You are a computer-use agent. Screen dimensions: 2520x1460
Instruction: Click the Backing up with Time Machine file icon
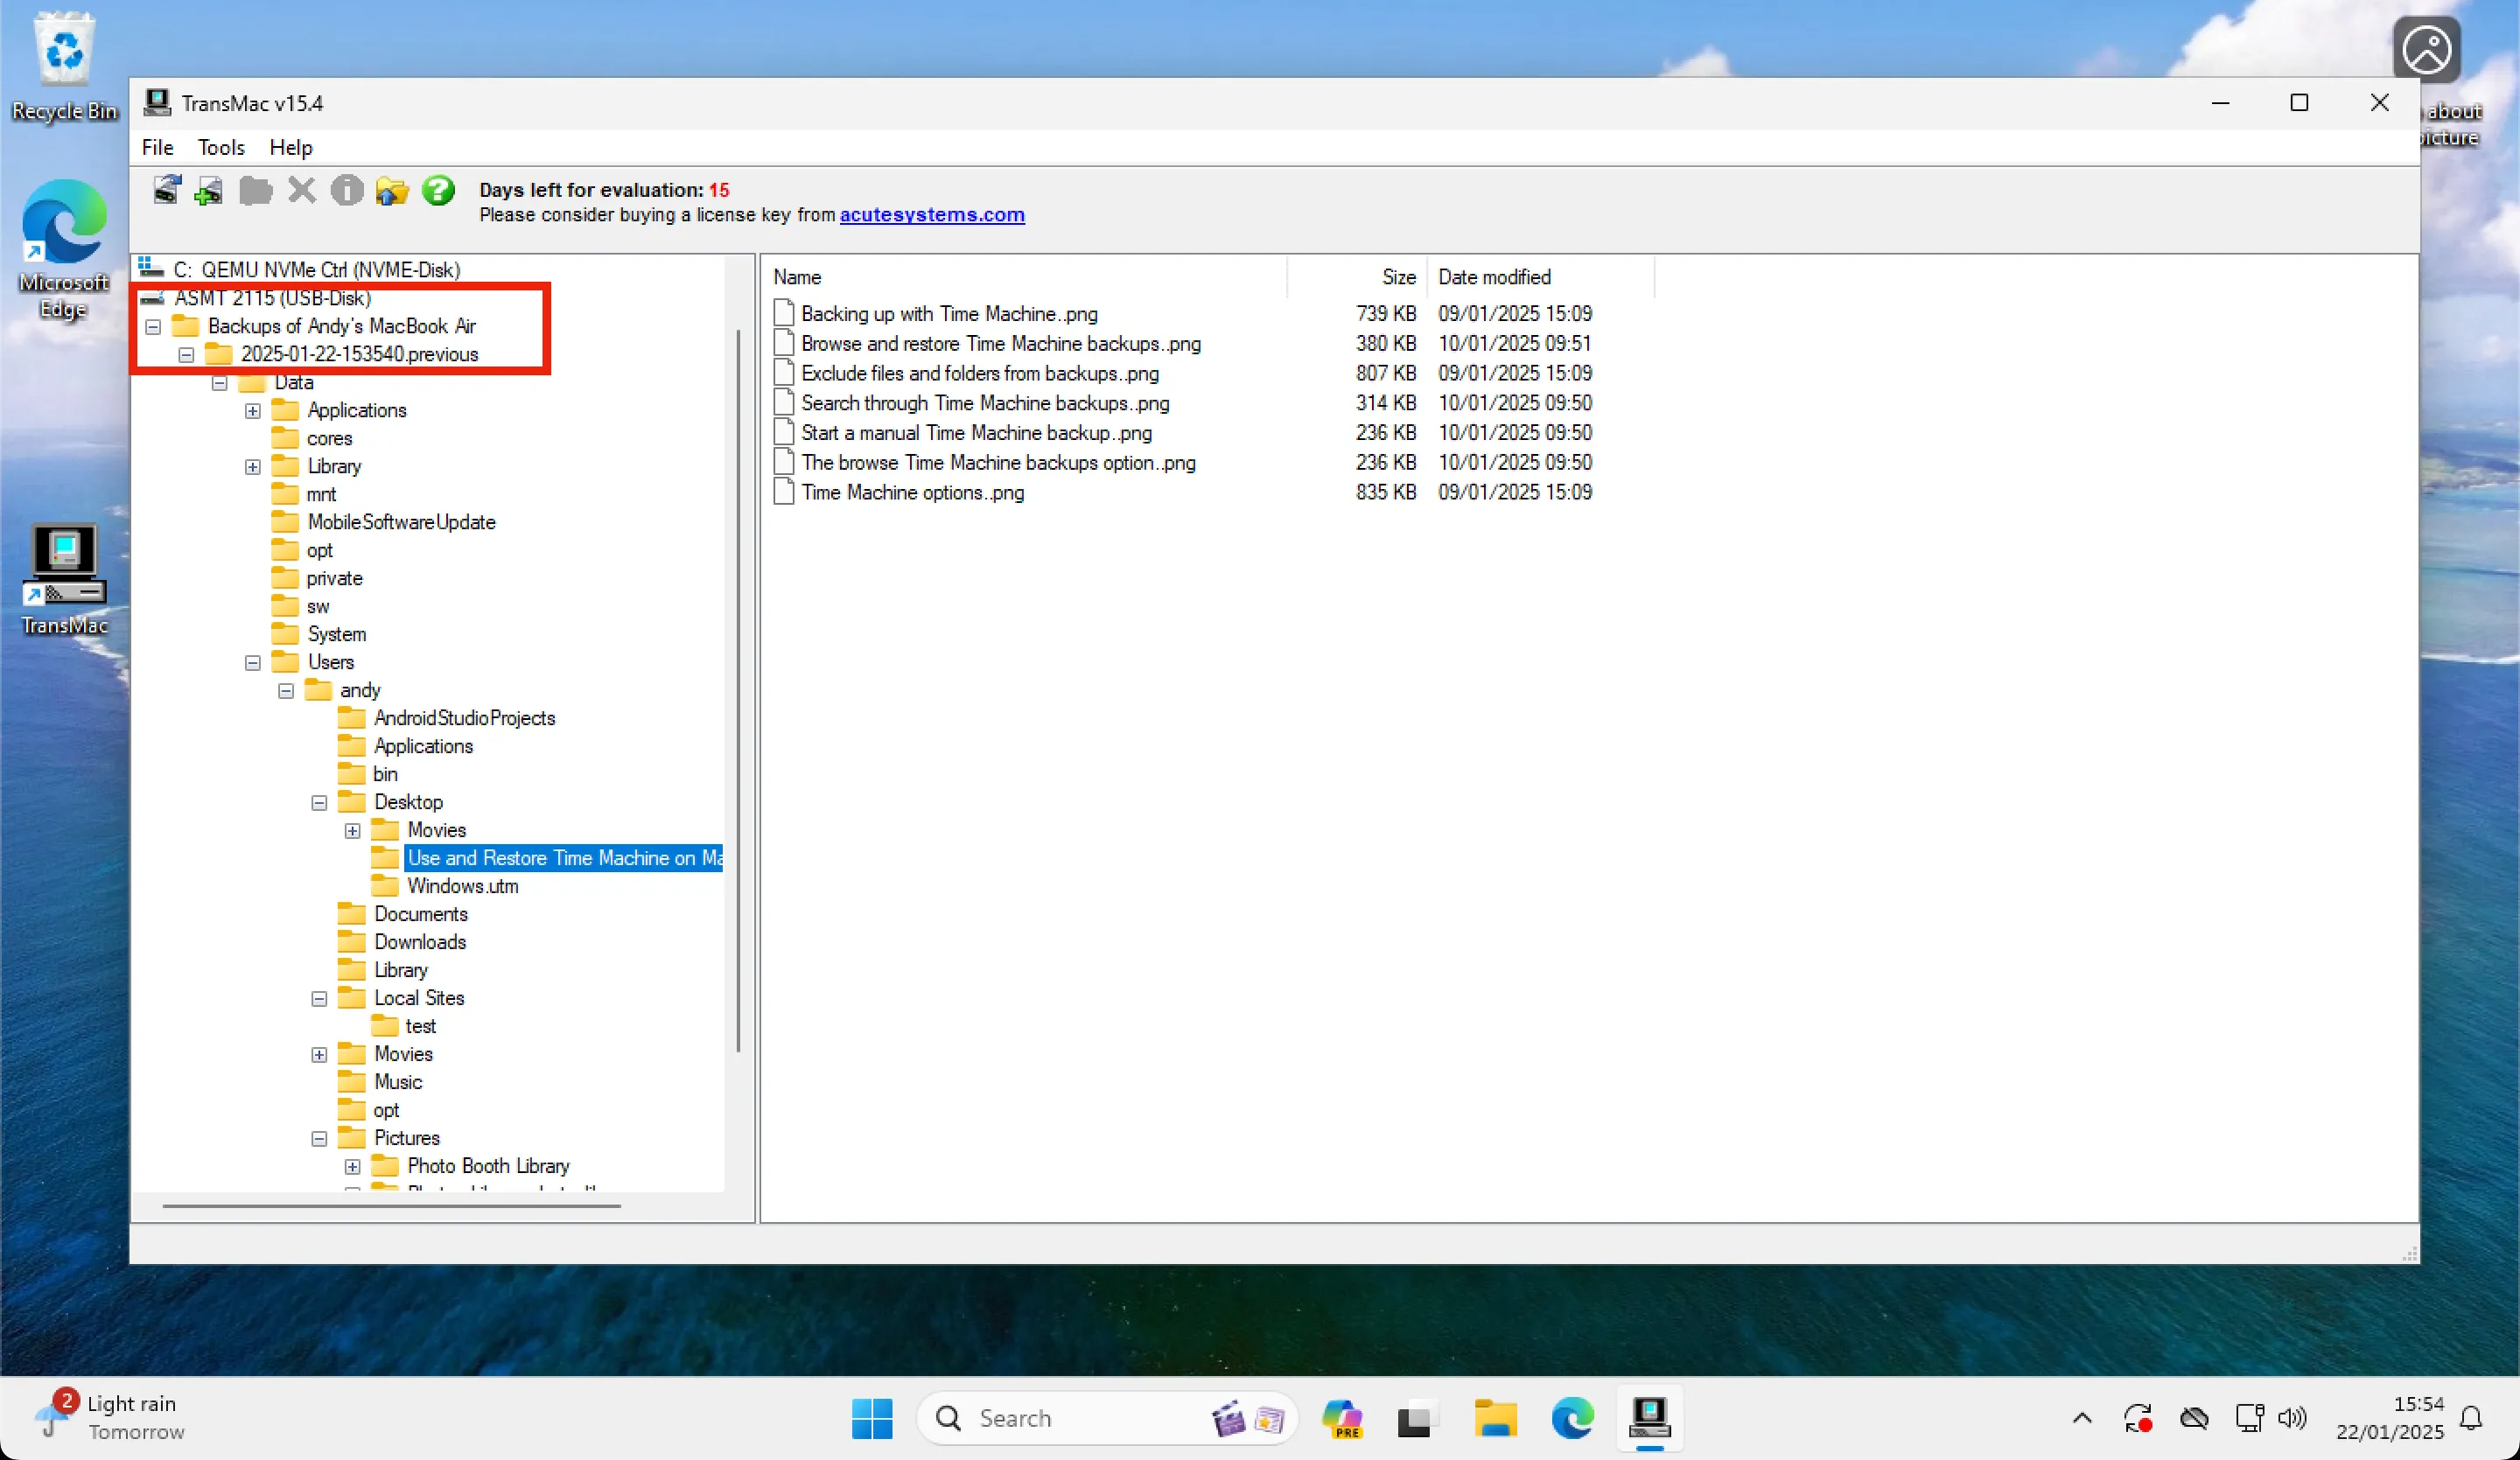click(x=784, y=313)
